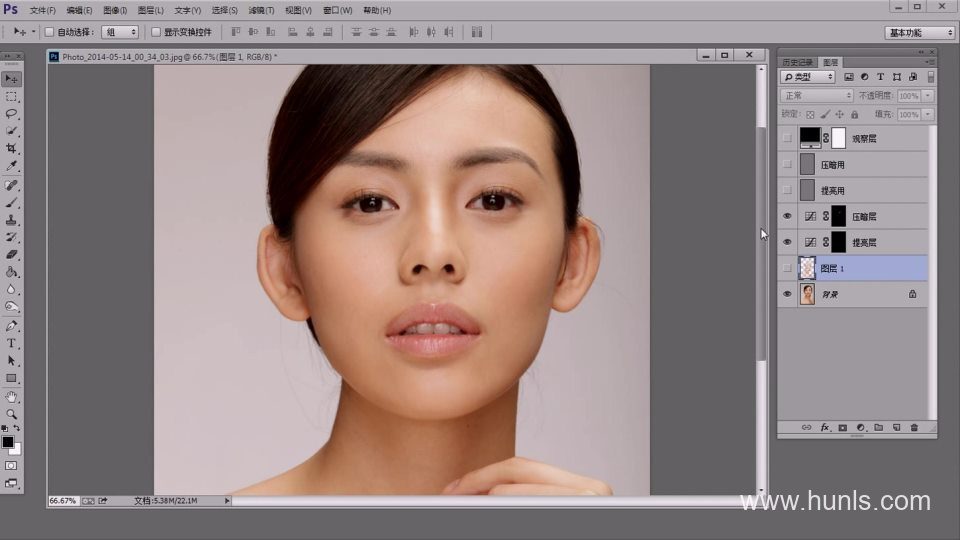Select the Crop tool
Image resolution: width=960 pixels, height=540 pixels.
click(12, 148)
